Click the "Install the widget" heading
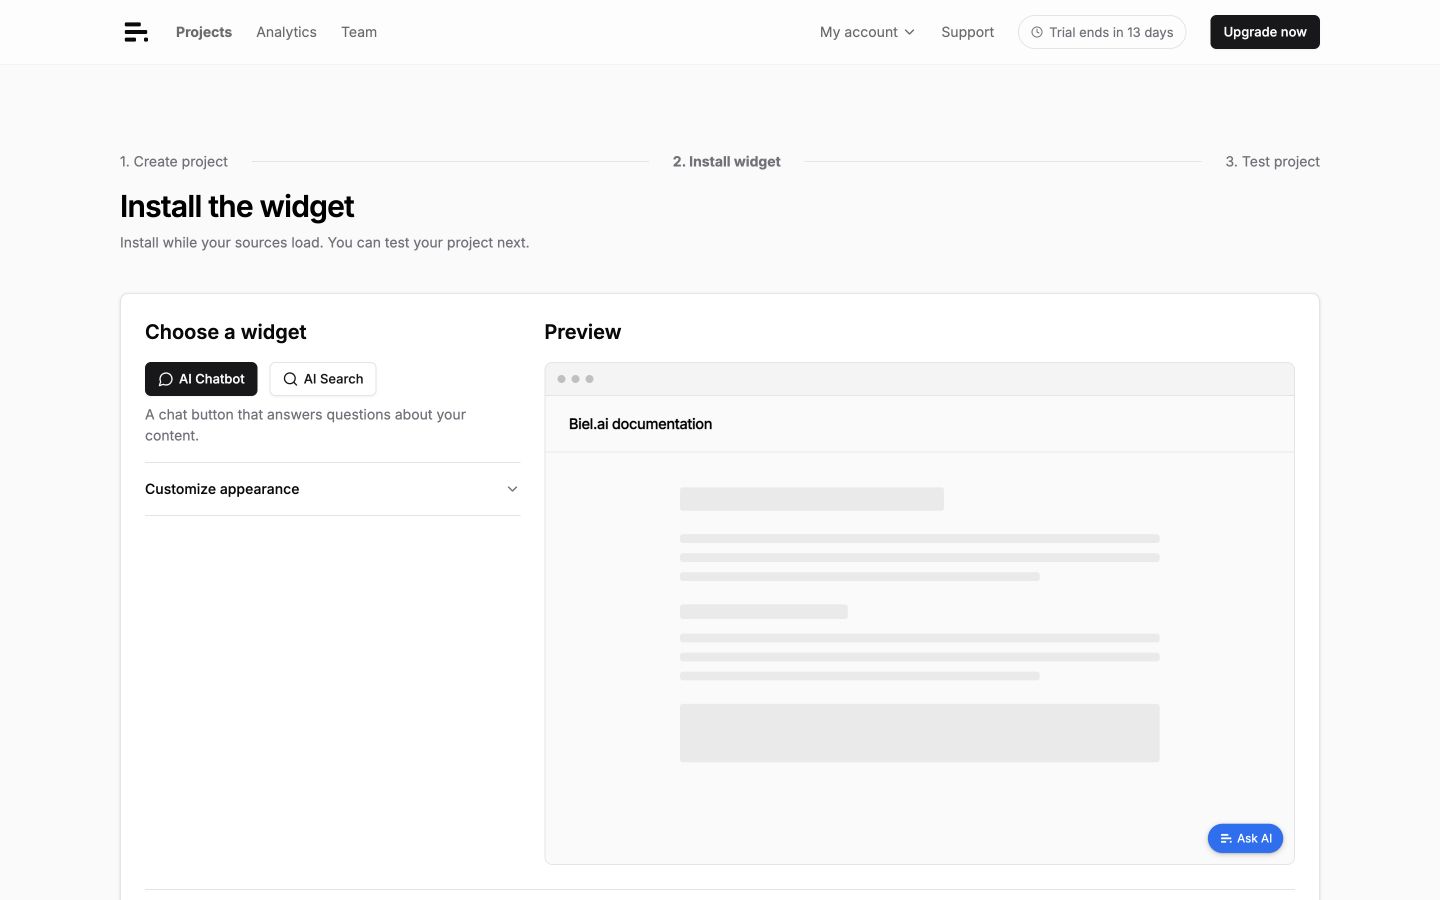This screenshot has height=900, width=1440. [237, 206]
